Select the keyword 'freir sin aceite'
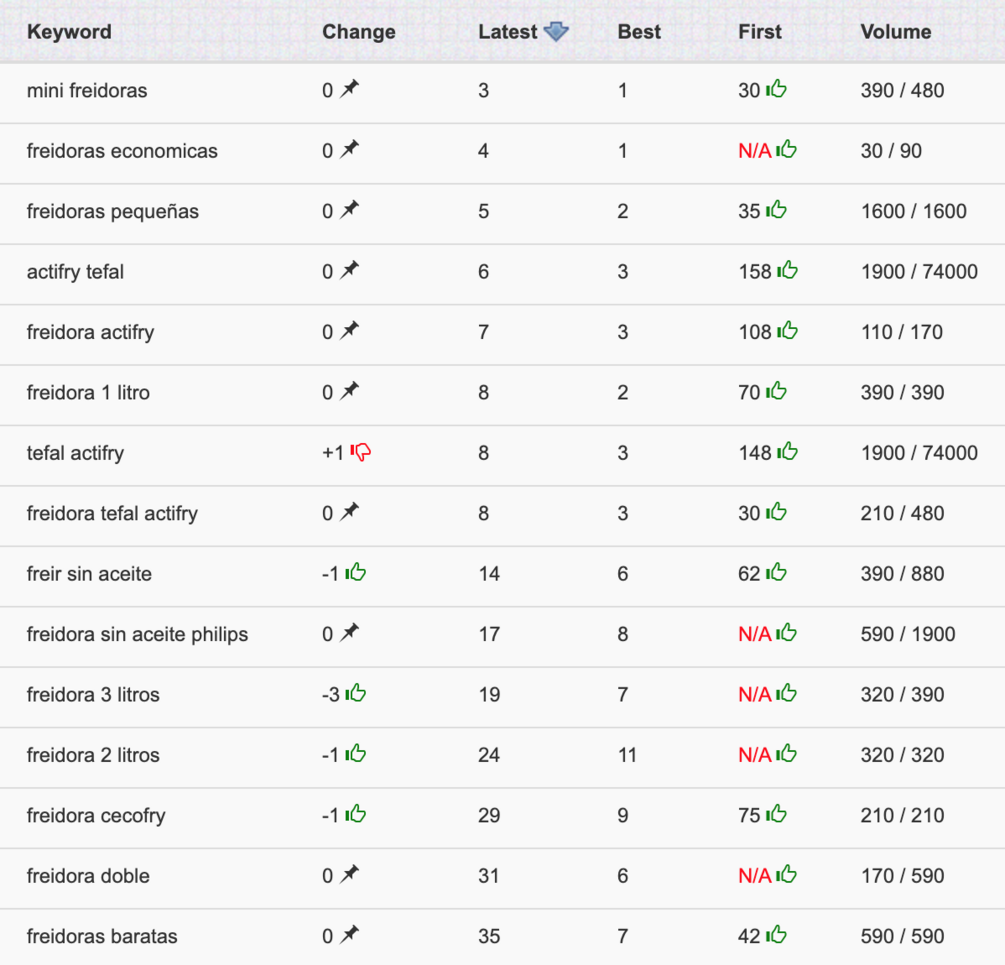 (89, 573)
